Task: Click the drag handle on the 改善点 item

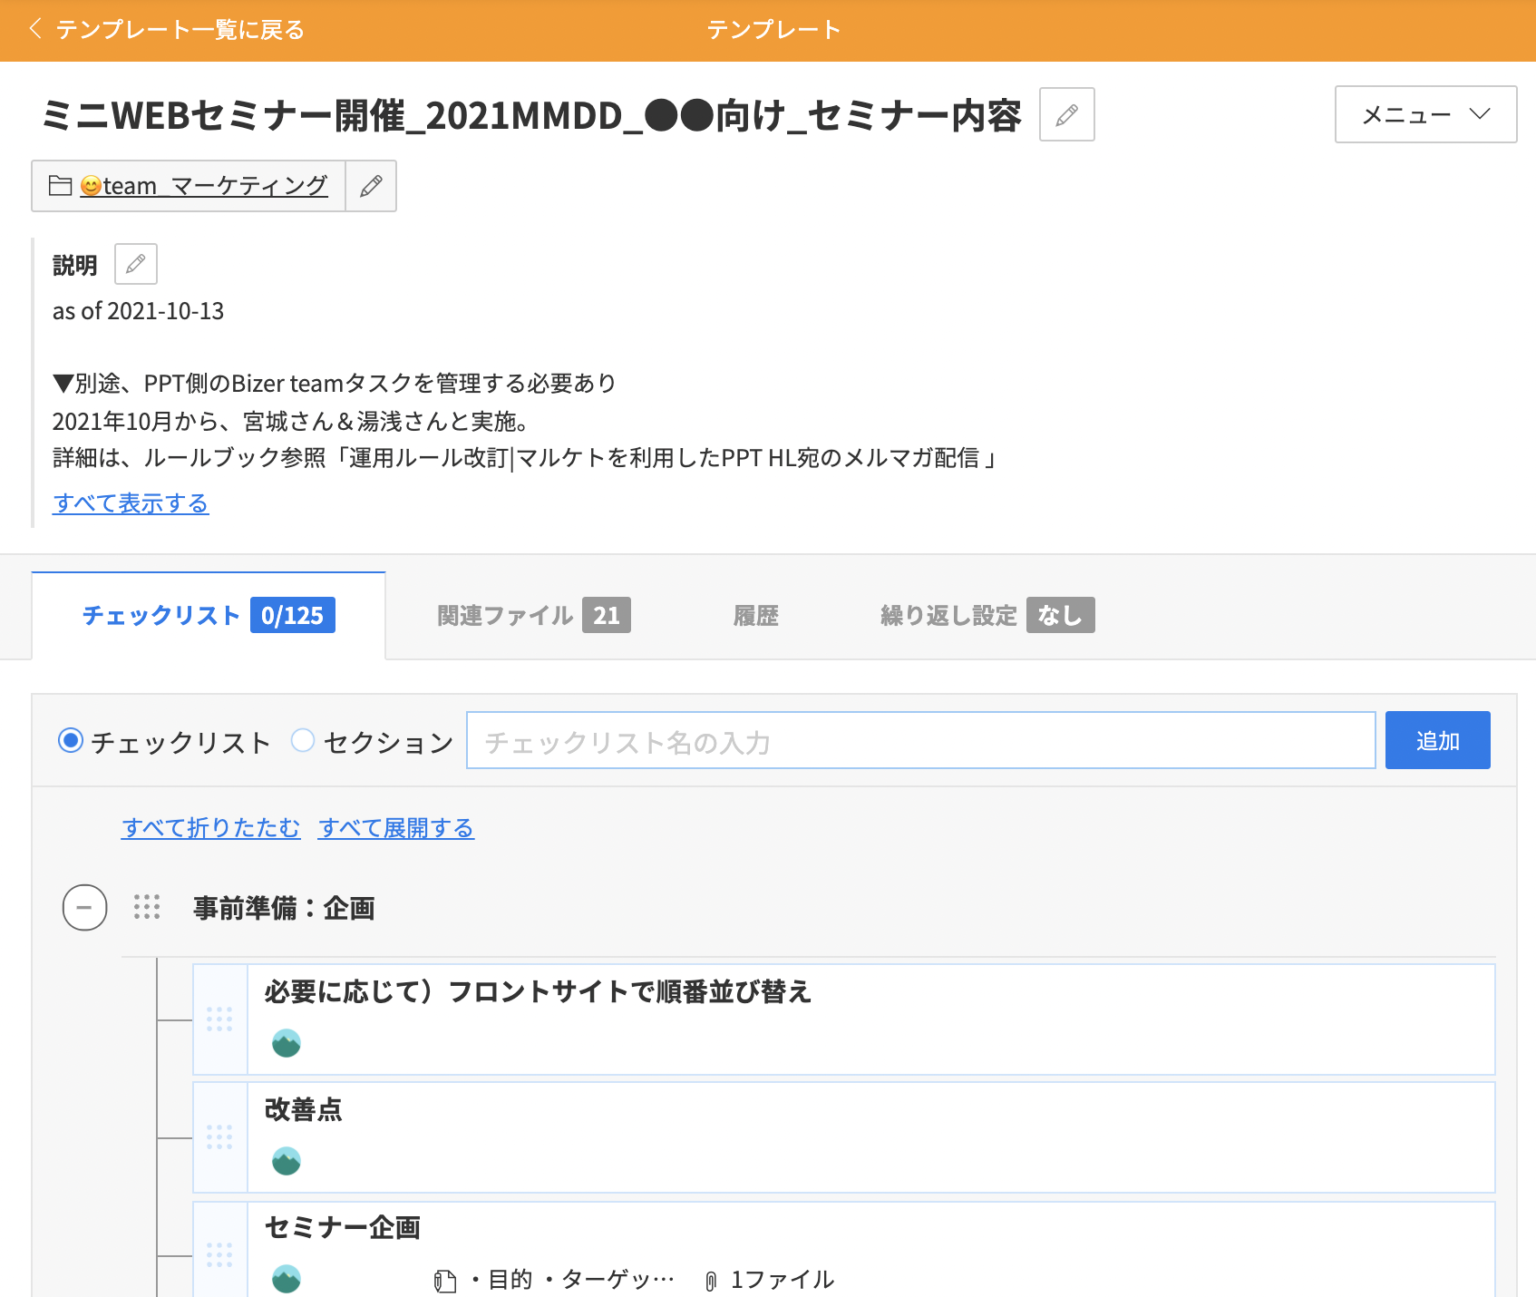Action: [219, 1137]
